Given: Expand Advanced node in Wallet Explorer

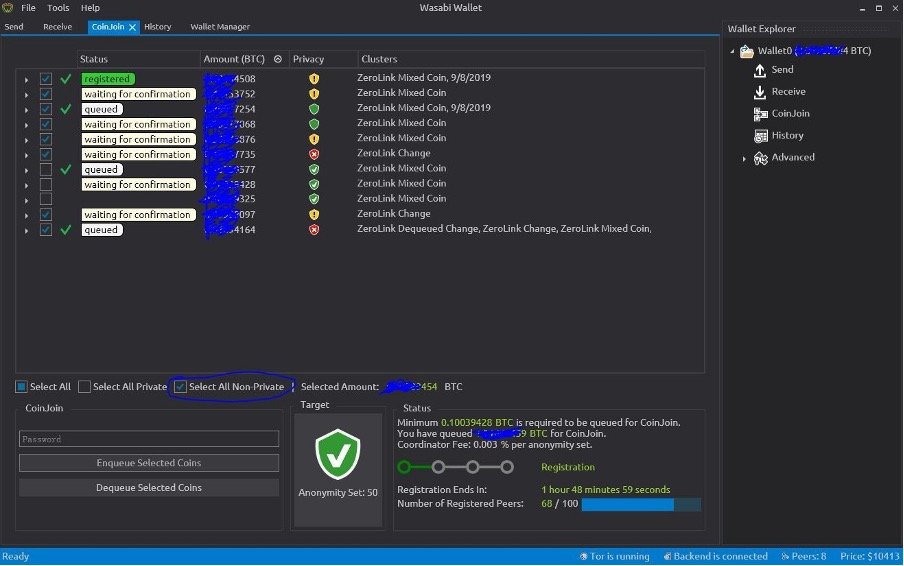Looking at the screenshot, I should tap(744, 159).
